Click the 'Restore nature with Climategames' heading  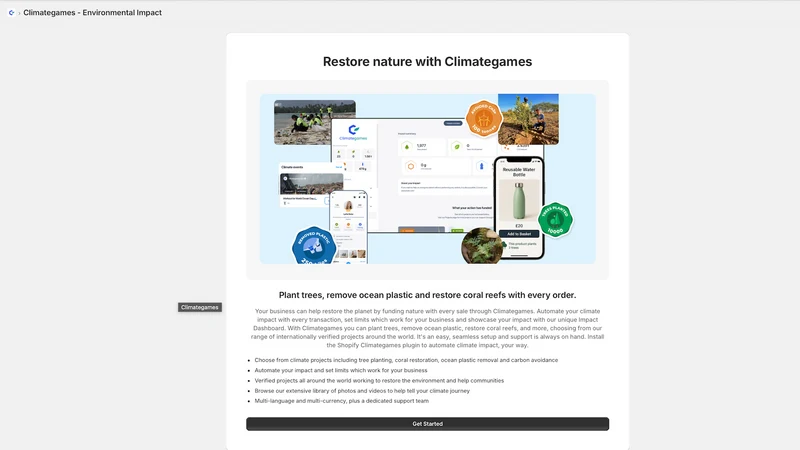tap(428, 62)
